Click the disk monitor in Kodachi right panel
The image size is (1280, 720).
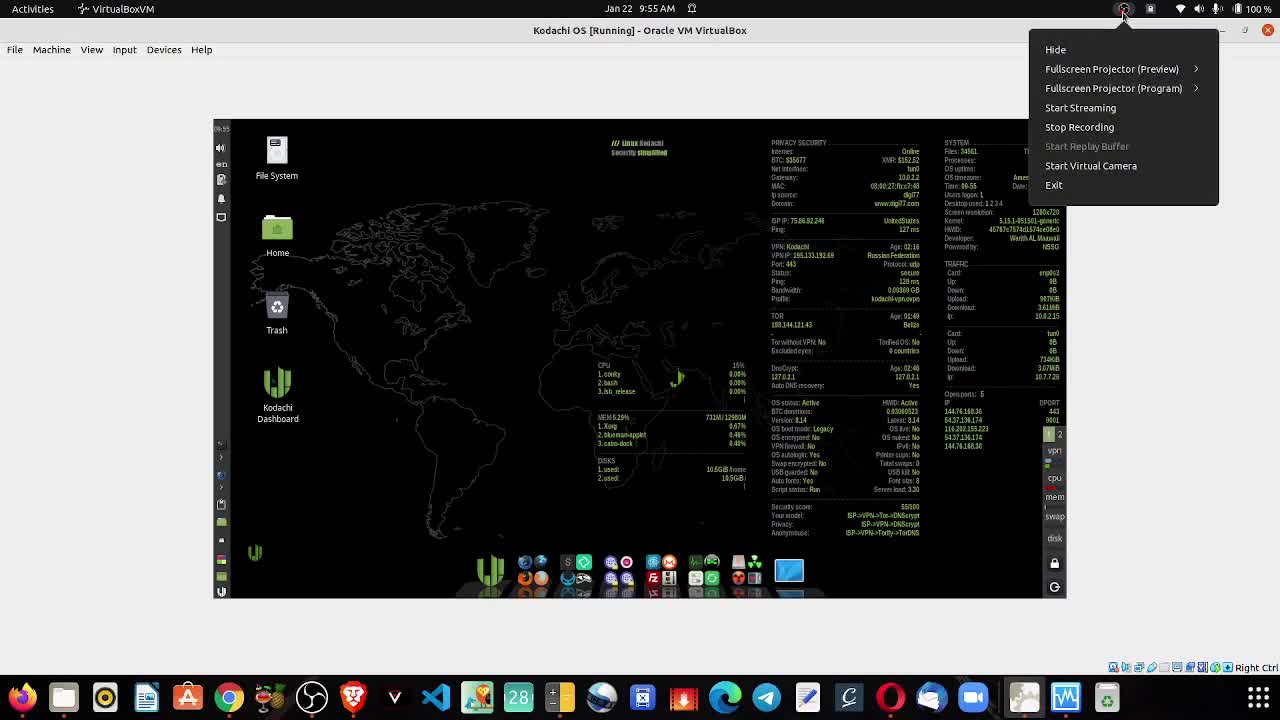pos(1054,538)
